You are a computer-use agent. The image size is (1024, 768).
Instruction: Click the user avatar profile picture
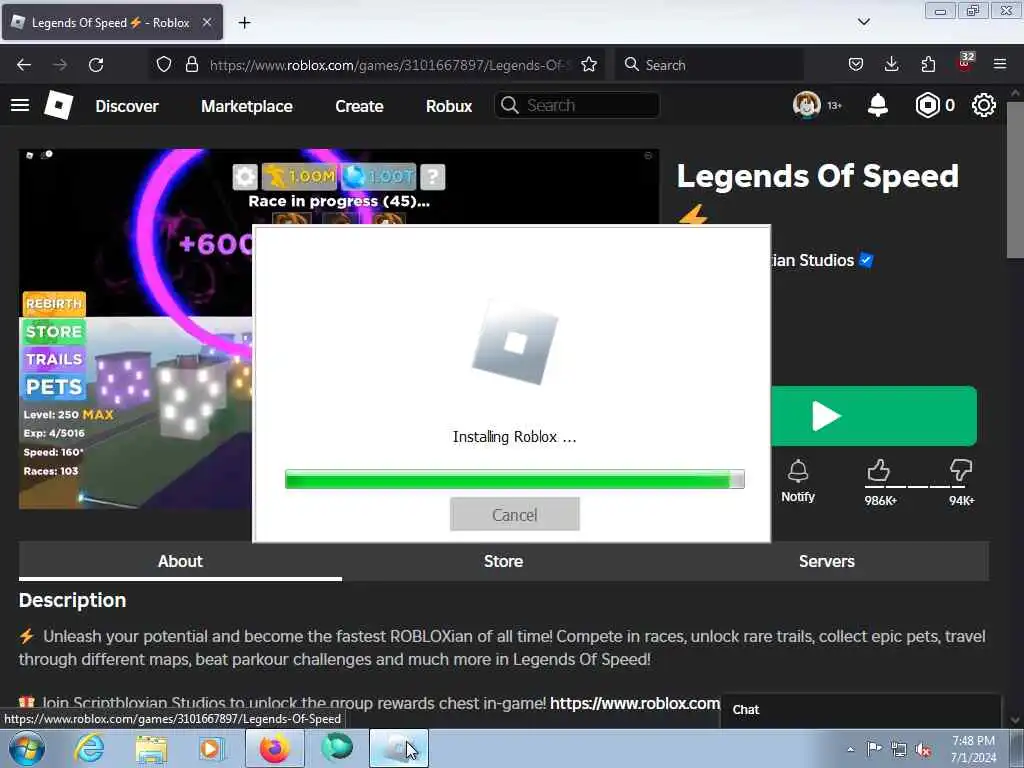click(x=807, y=104)
